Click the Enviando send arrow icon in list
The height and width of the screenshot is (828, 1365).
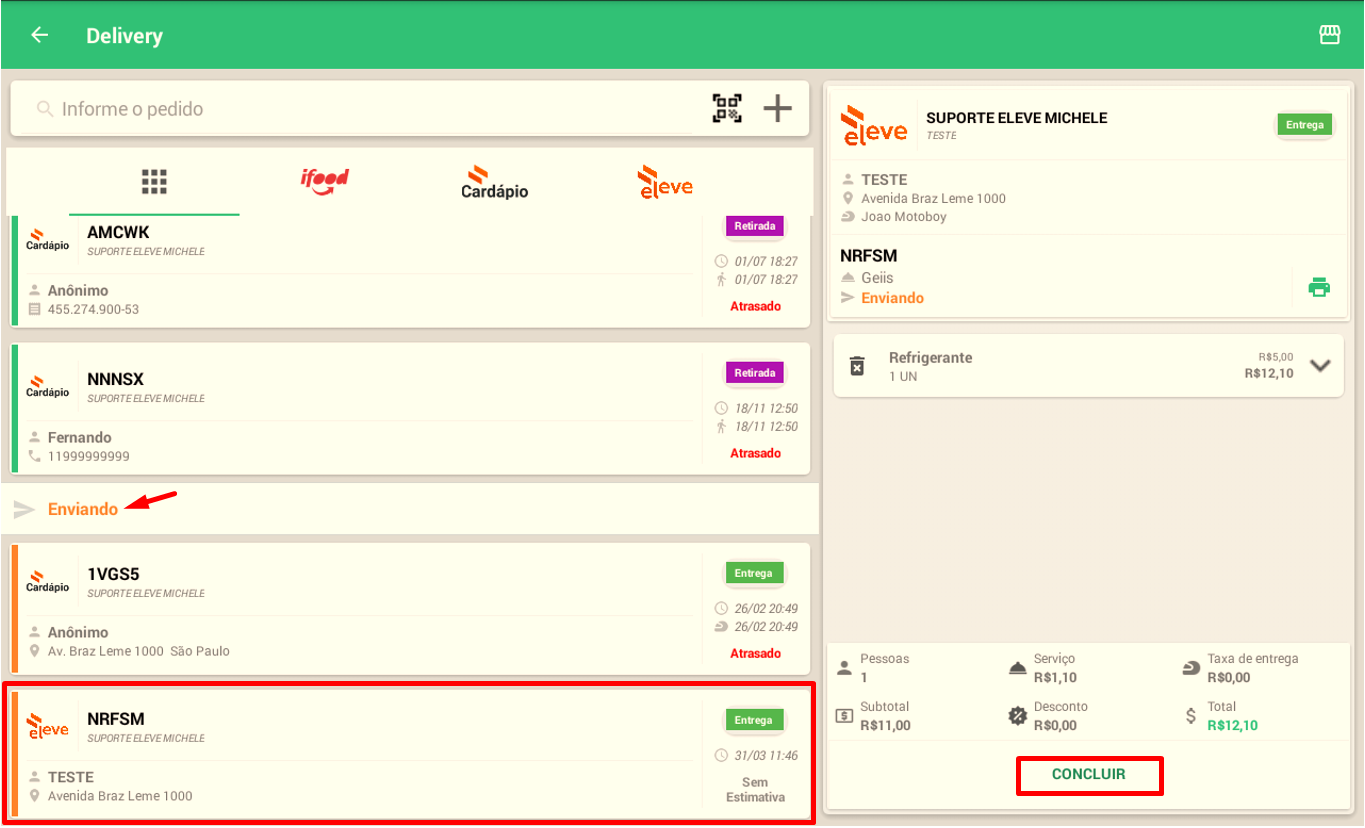pyautogui.click(x=24, y=510)
